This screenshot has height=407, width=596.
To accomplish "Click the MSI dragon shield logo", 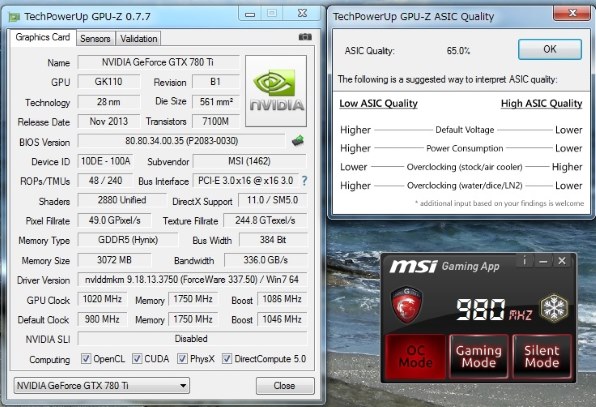I will point(407,305).
